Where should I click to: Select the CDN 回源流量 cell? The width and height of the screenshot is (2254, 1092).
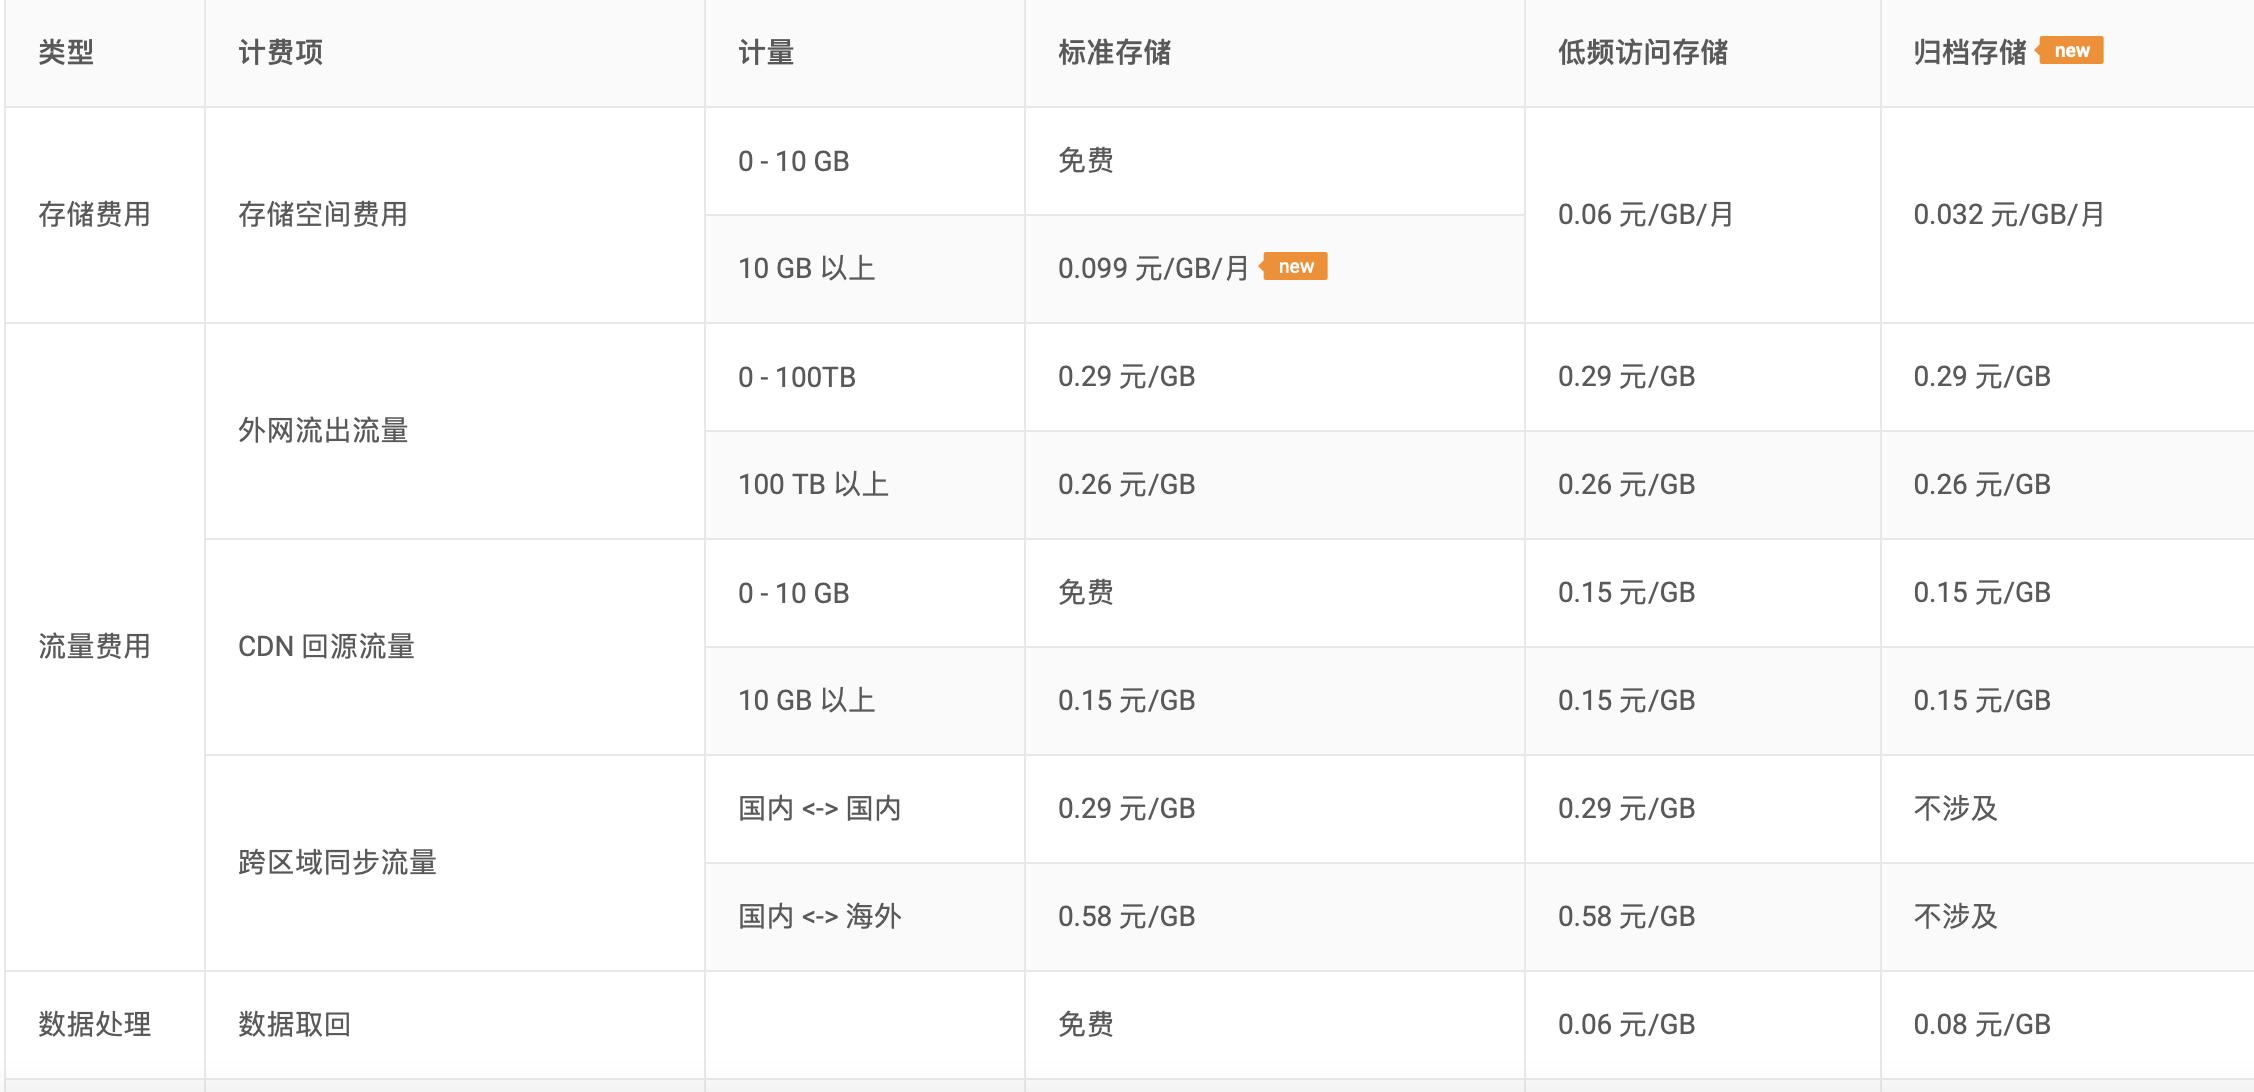click(x=326, y=647)
